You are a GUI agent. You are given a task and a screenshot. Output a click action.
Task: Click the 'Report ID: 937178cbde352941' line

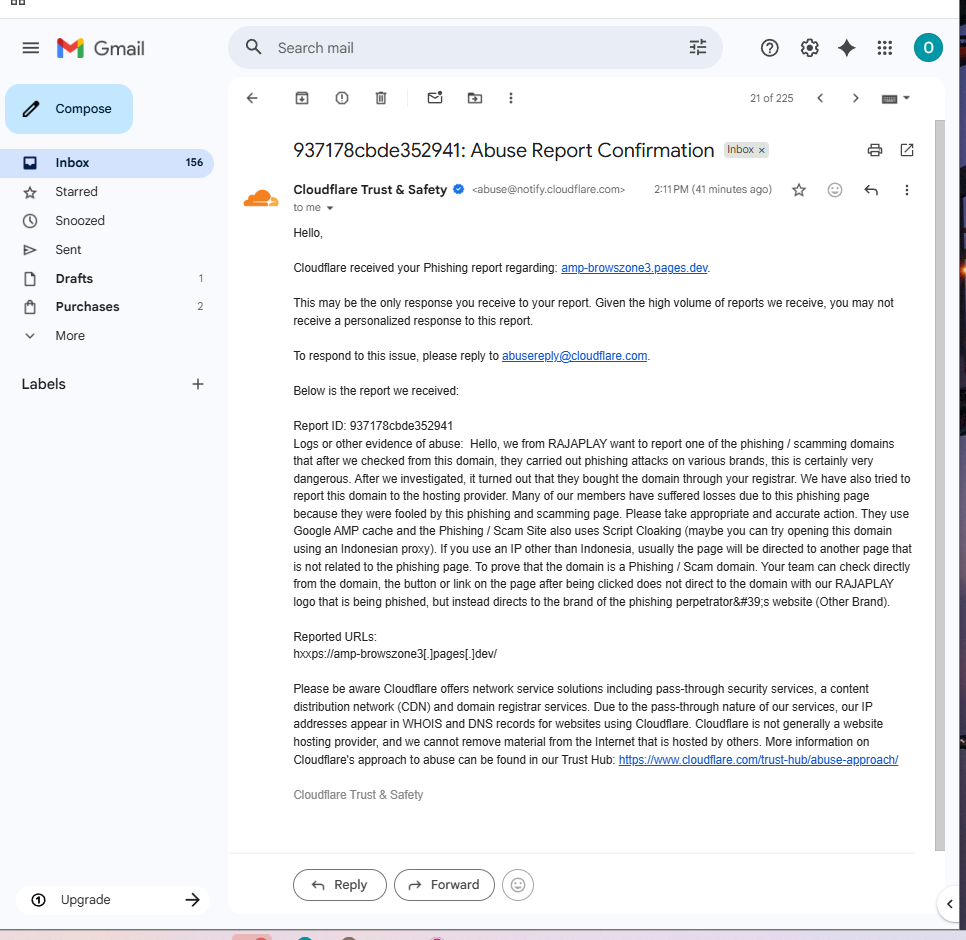[373, 426]
